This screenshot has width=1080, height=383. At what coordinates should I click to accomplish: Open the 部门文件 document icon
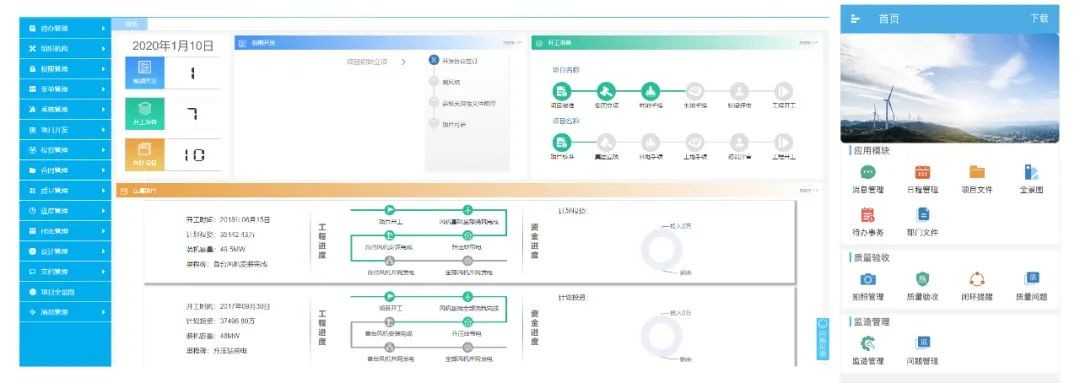tap(923, 215)
